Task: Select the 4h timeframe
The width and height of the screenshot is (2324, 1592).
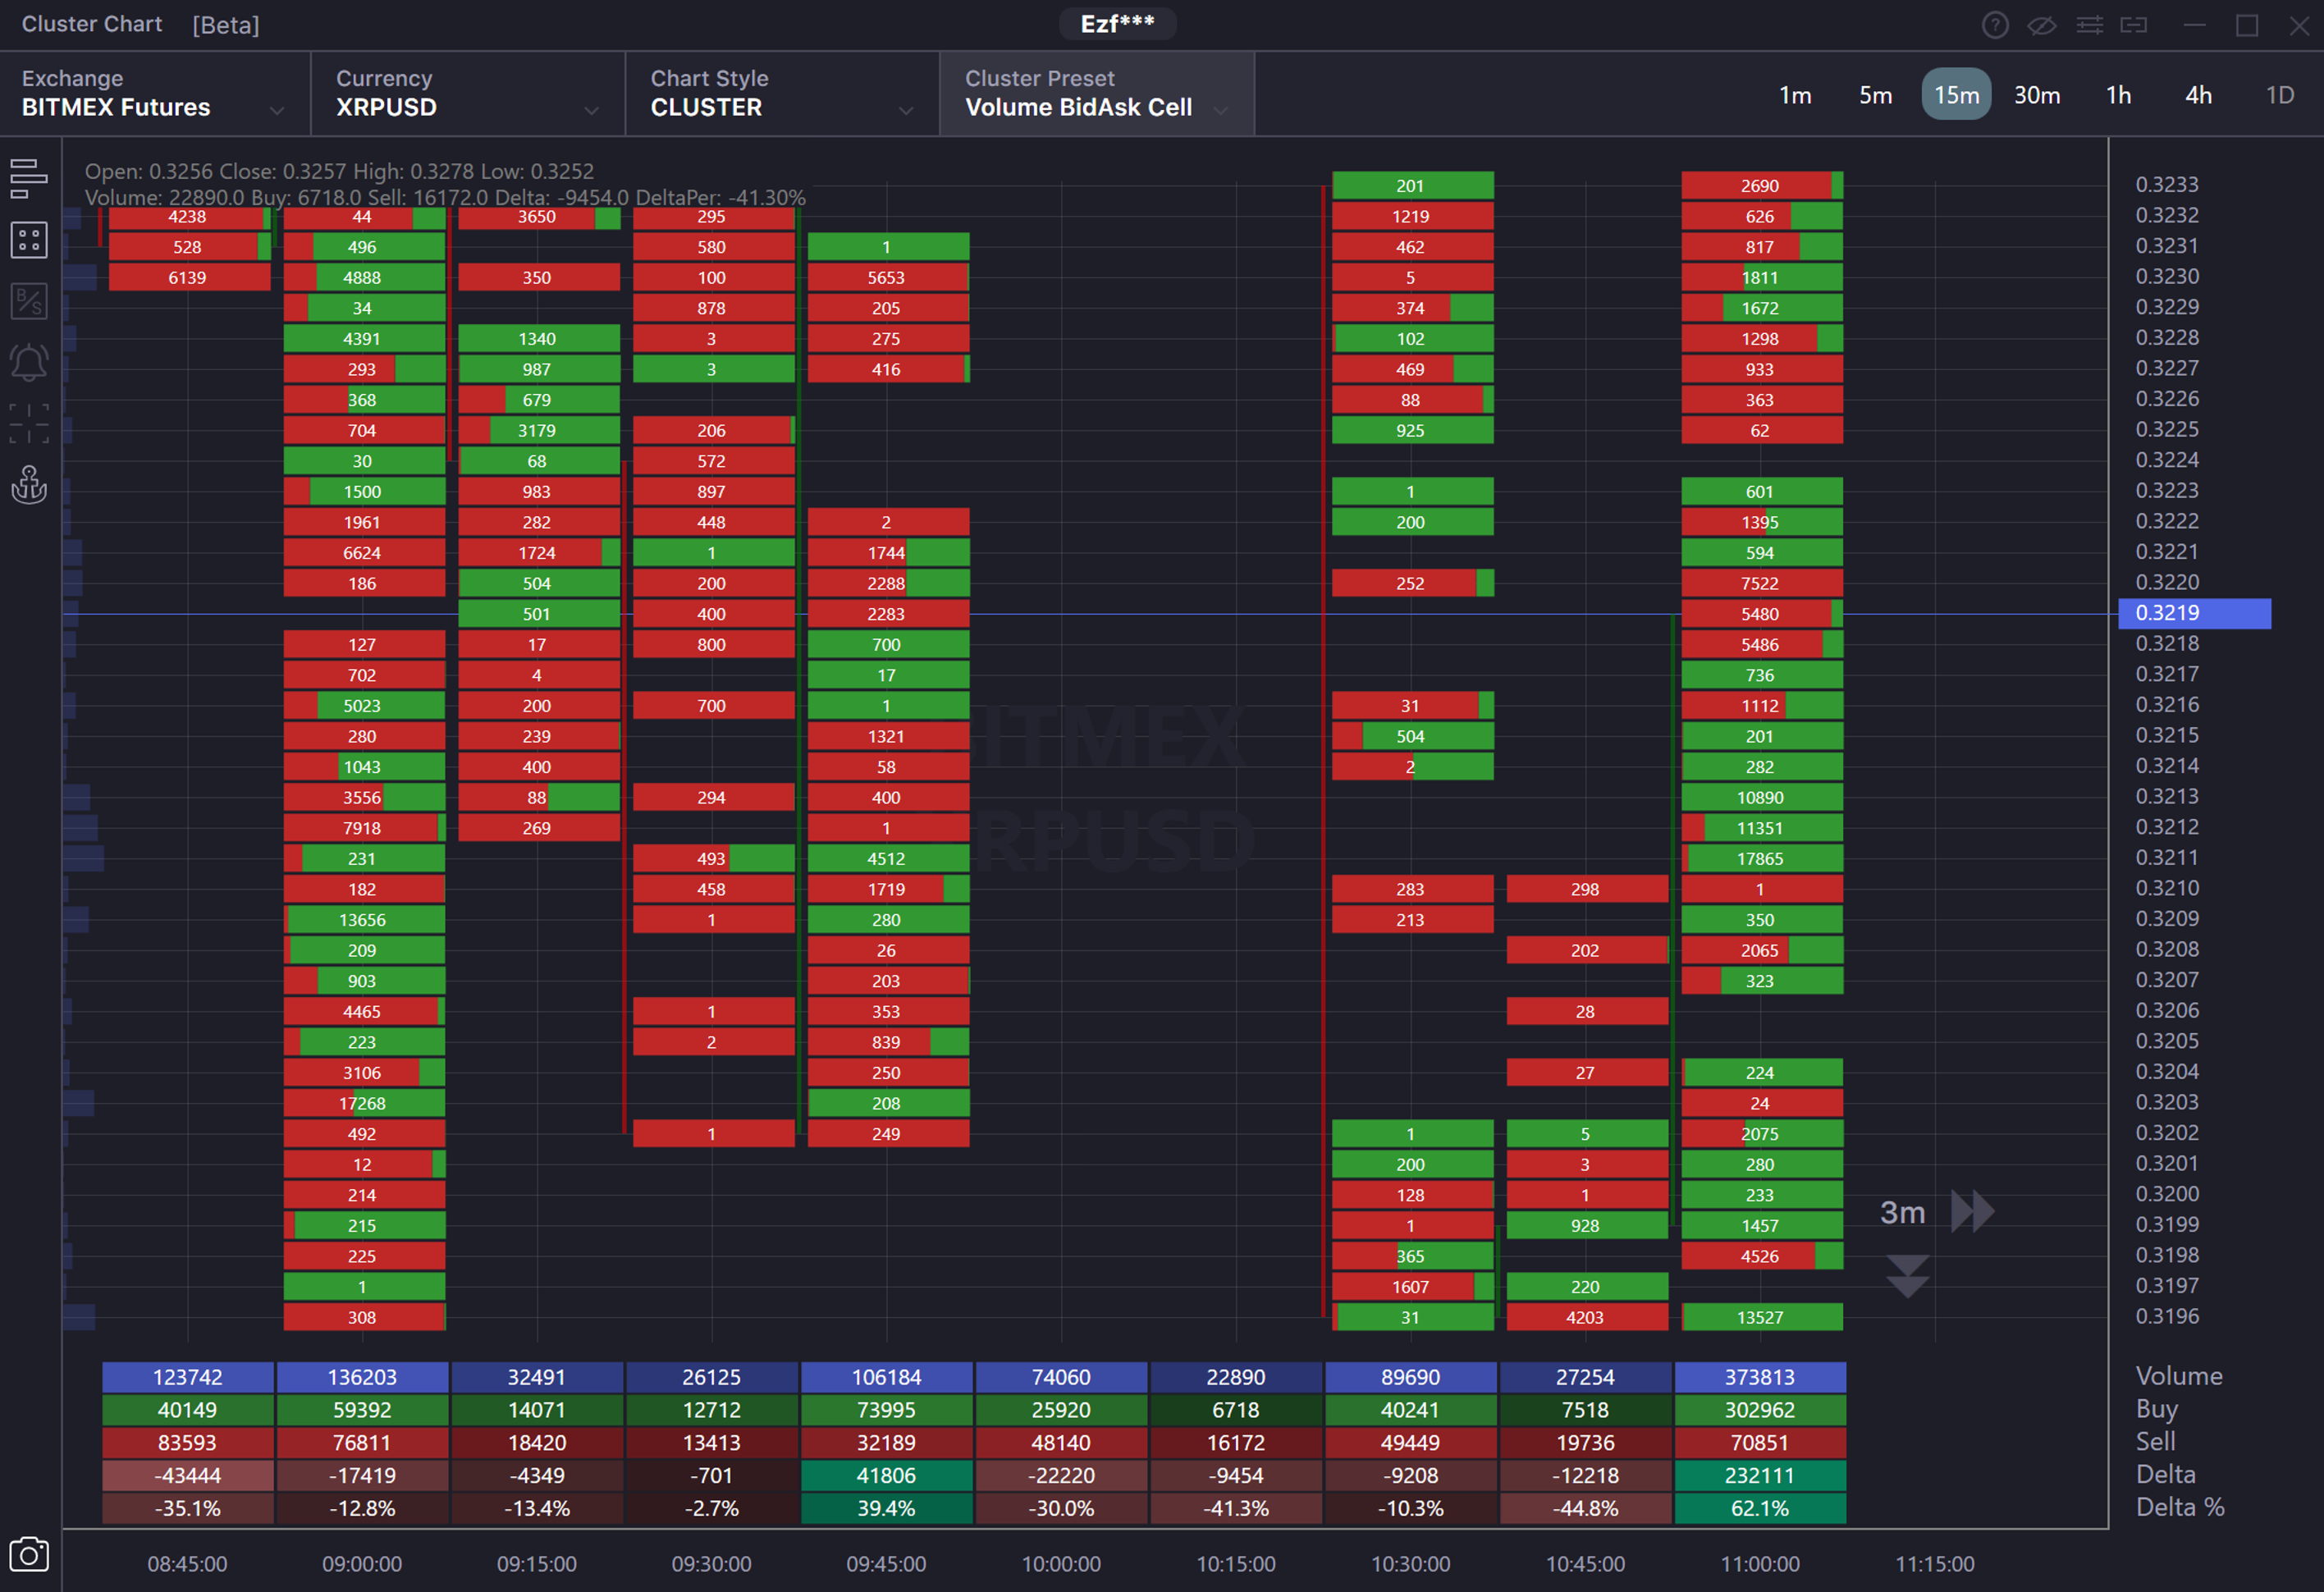Action: pyautogui.click(x=2198, y=95)
